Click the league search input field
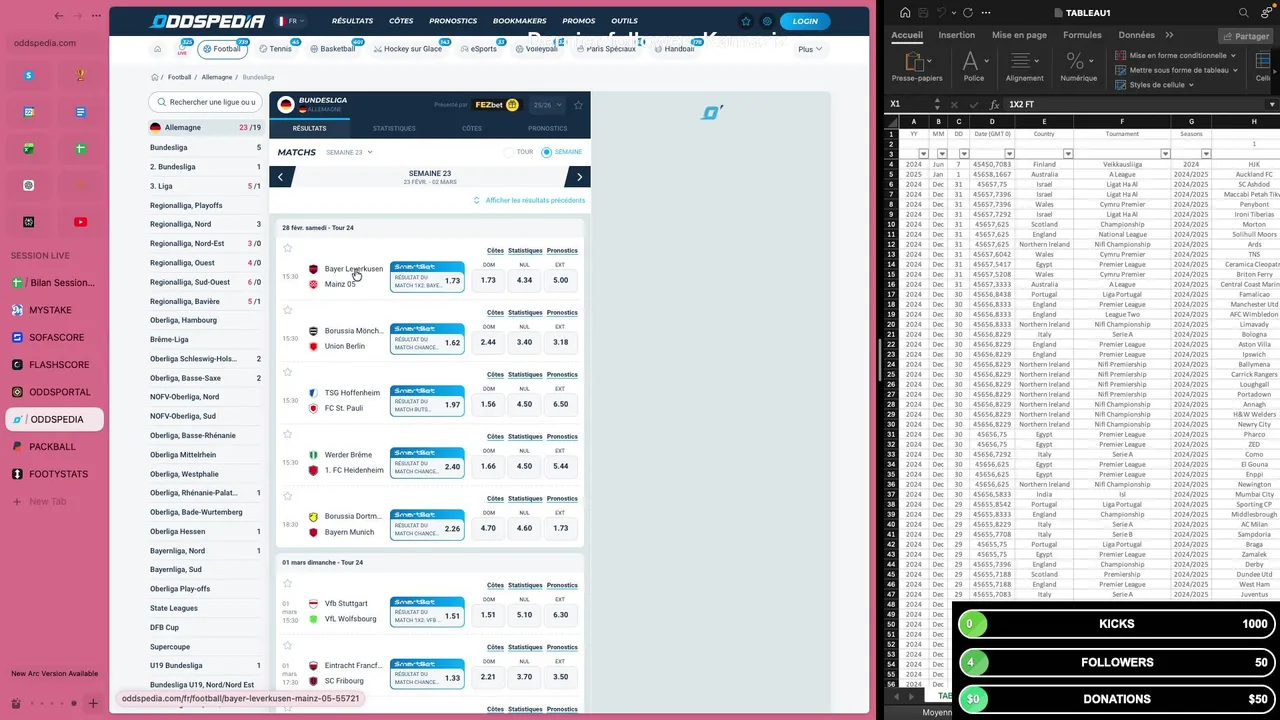Image resolution: width=1280 pixels, height=720 pixels. click(205, 102)
